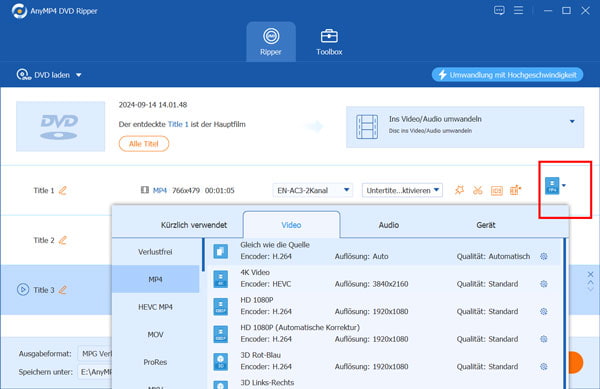
Task: Enable Umwandlung mit Hochgeschwindigkeit
Action: click(507, 75)
